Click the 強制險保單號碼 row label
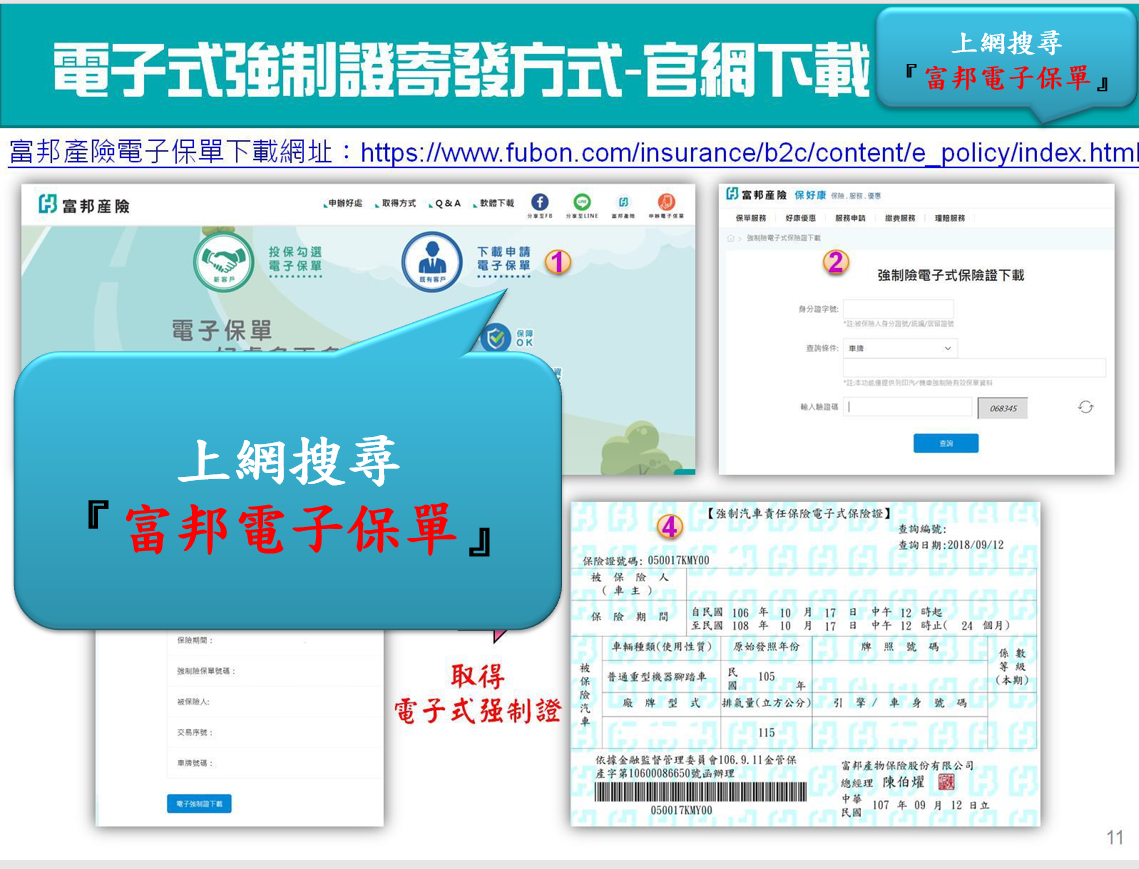This screenshot has width=1139, height=869. click(206, 671)
